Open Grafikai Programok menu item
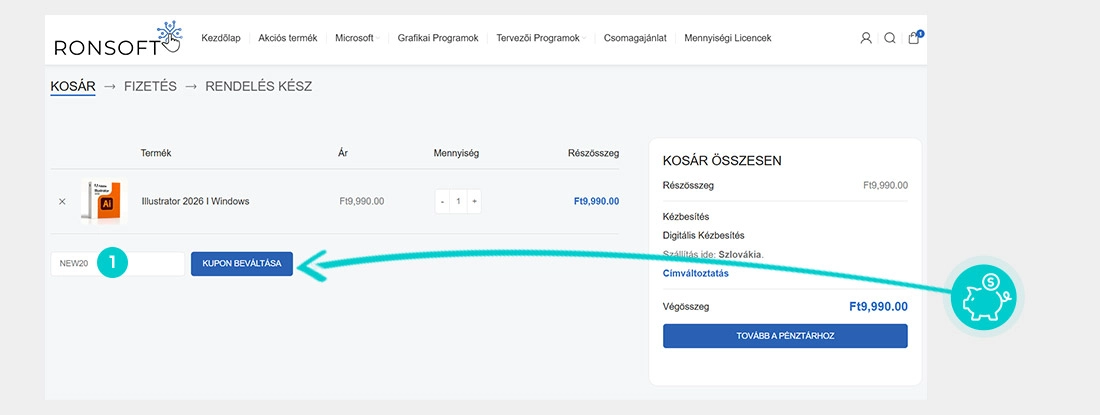 pyautogui.click(x=438, y=38)
